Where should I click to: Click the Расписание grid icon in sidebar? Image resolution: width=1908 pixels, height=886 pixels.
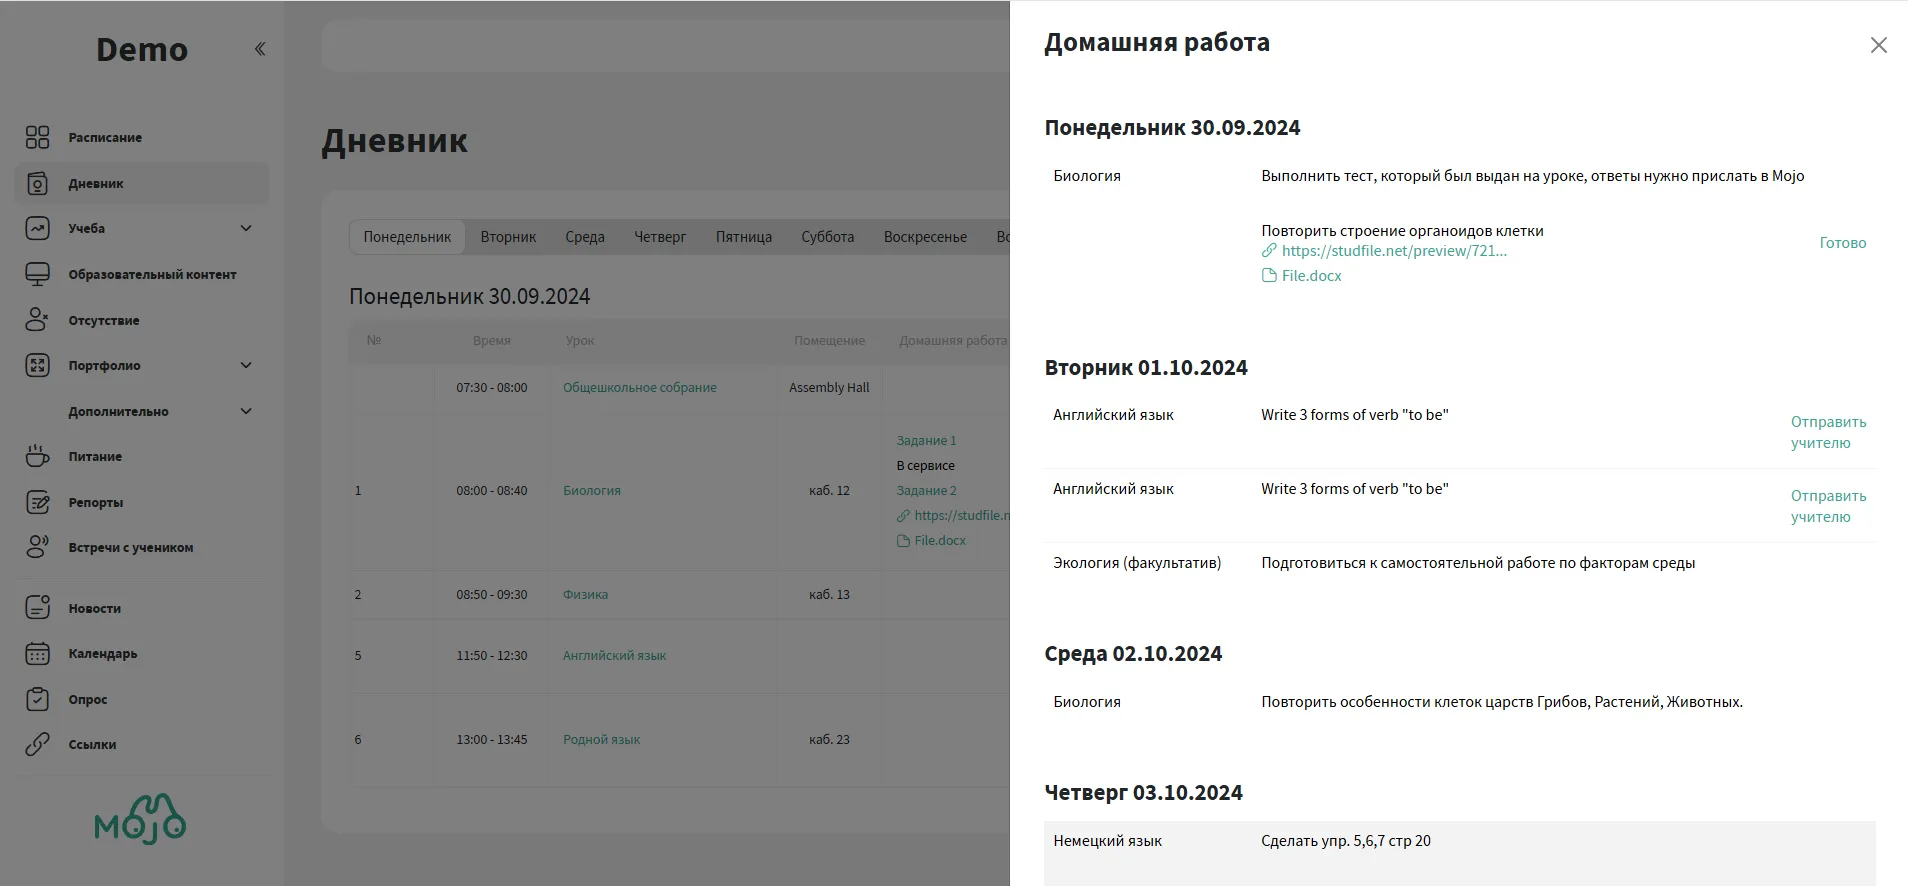[37, 137]
